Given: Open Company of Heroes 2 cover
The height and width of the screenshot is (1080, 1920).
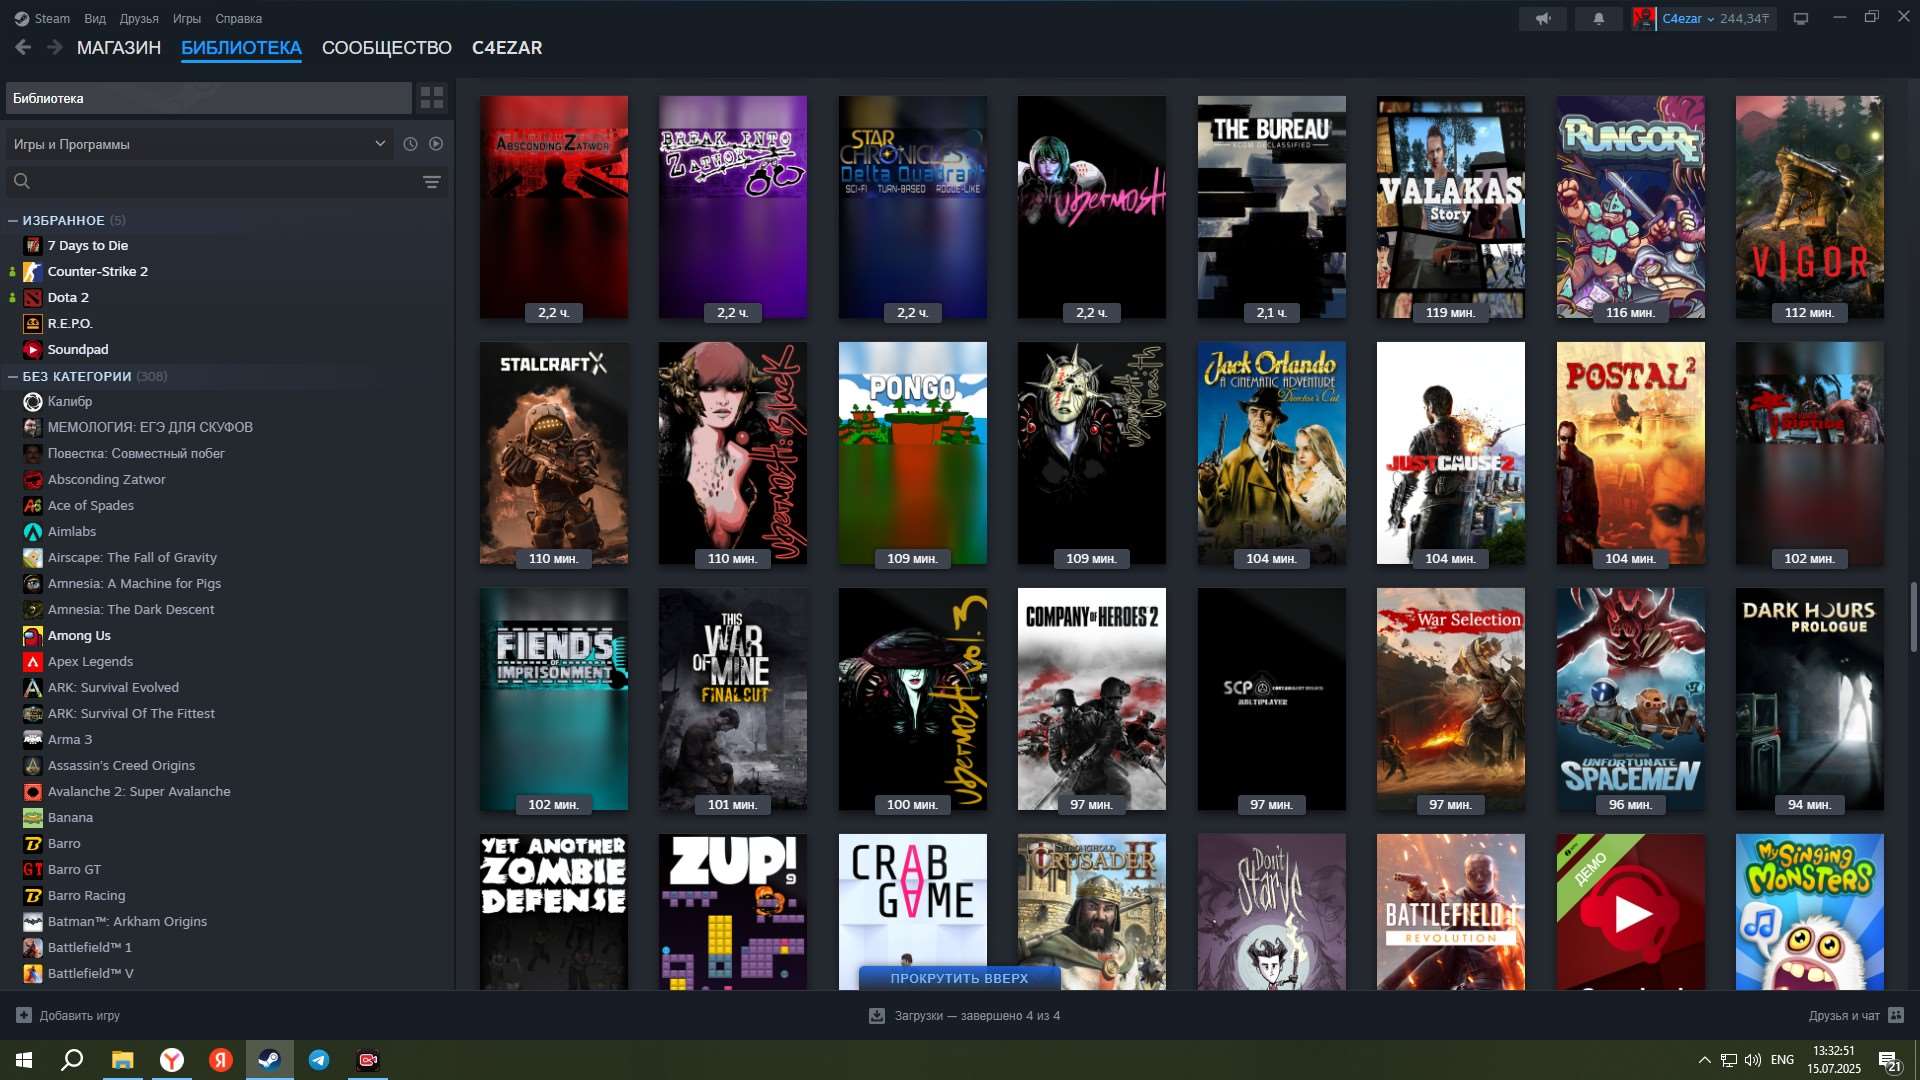Looking at the screenshot, I should (1091, 699).
